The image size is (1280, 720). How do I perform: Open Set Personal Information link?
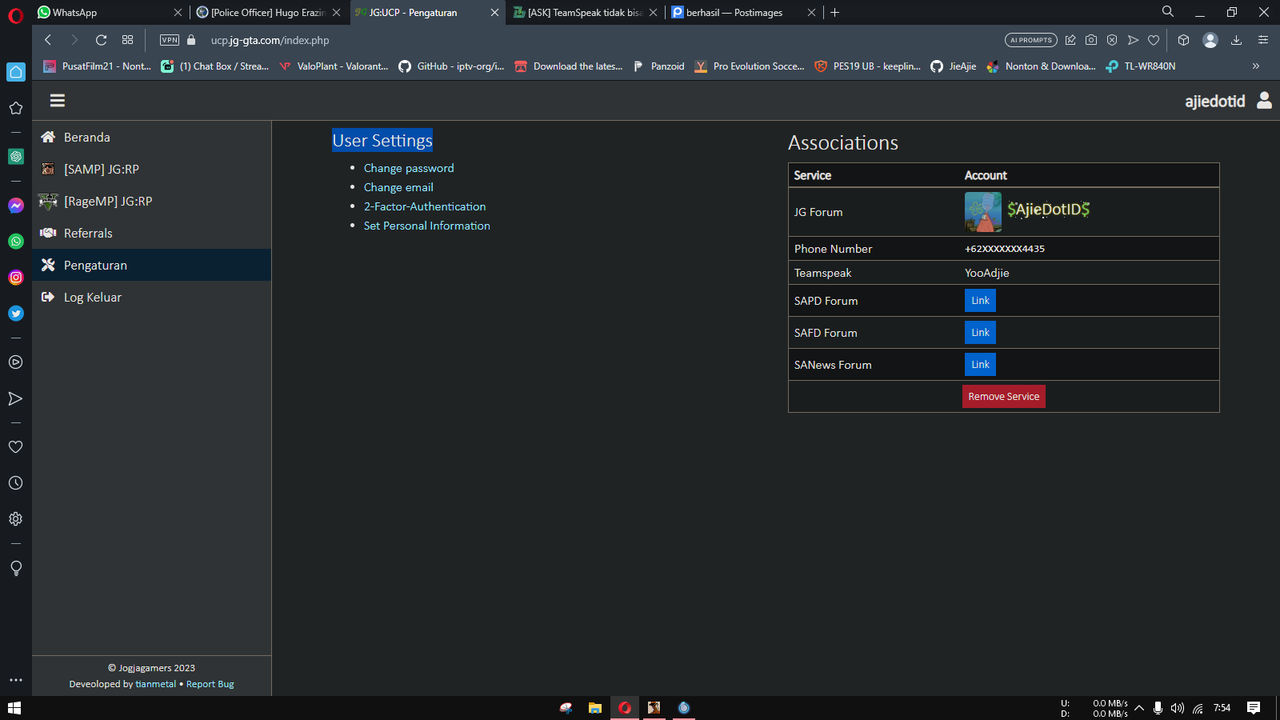[x=427, y=226]
